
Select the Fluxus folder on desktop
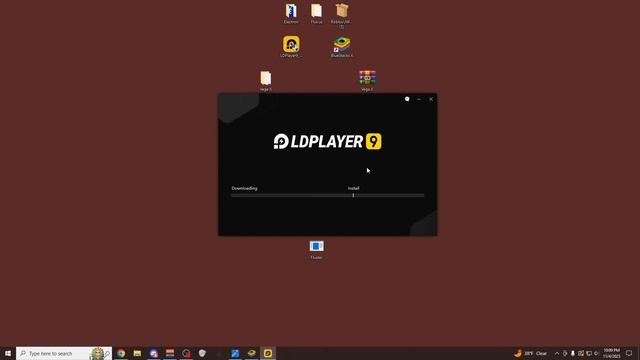[x=316, y=13]
